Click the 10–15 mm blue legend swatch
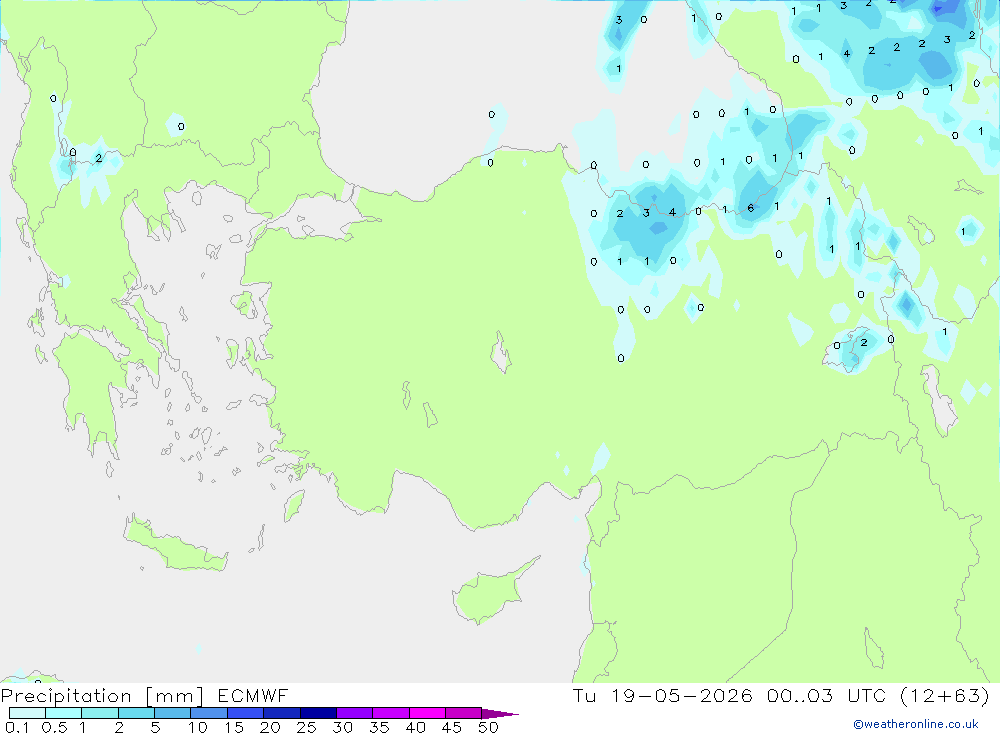 pos(209,713)
